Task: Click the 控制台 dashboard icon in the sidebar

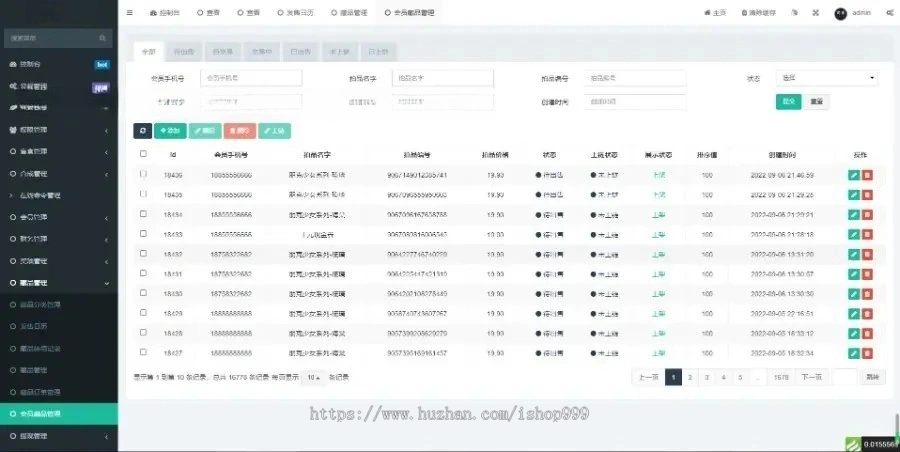Action: pos(13,64)
